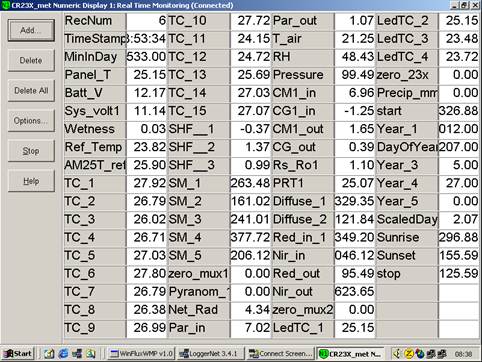The height and width of the screenshot is (362, 482).
Task: Launch Internet Explorer from quick launch
Action: point(63,354)
